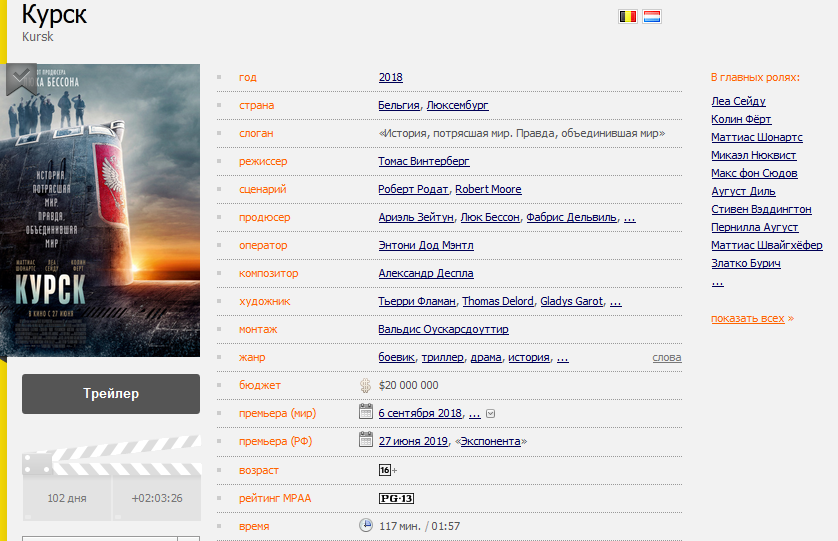This screenshot has height=541, width=838.
Task: Expand more producers ellipsis
Action: [x=630, y=218]
